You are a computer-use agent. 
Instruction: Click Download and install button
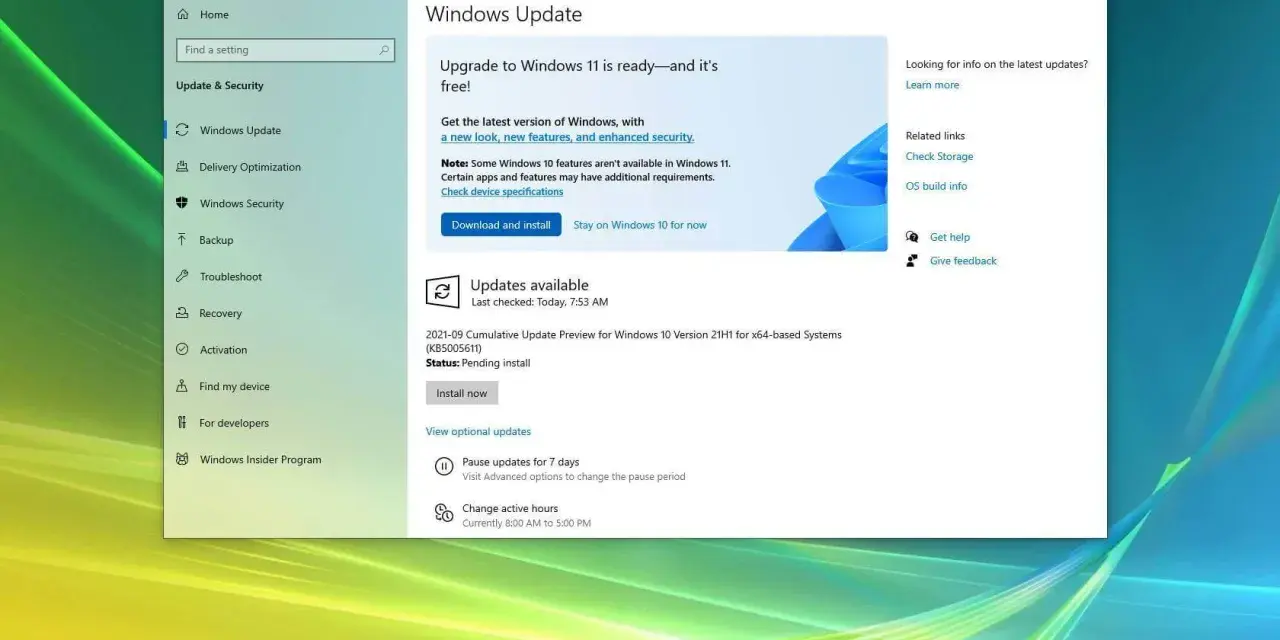(x=501, y=225)
